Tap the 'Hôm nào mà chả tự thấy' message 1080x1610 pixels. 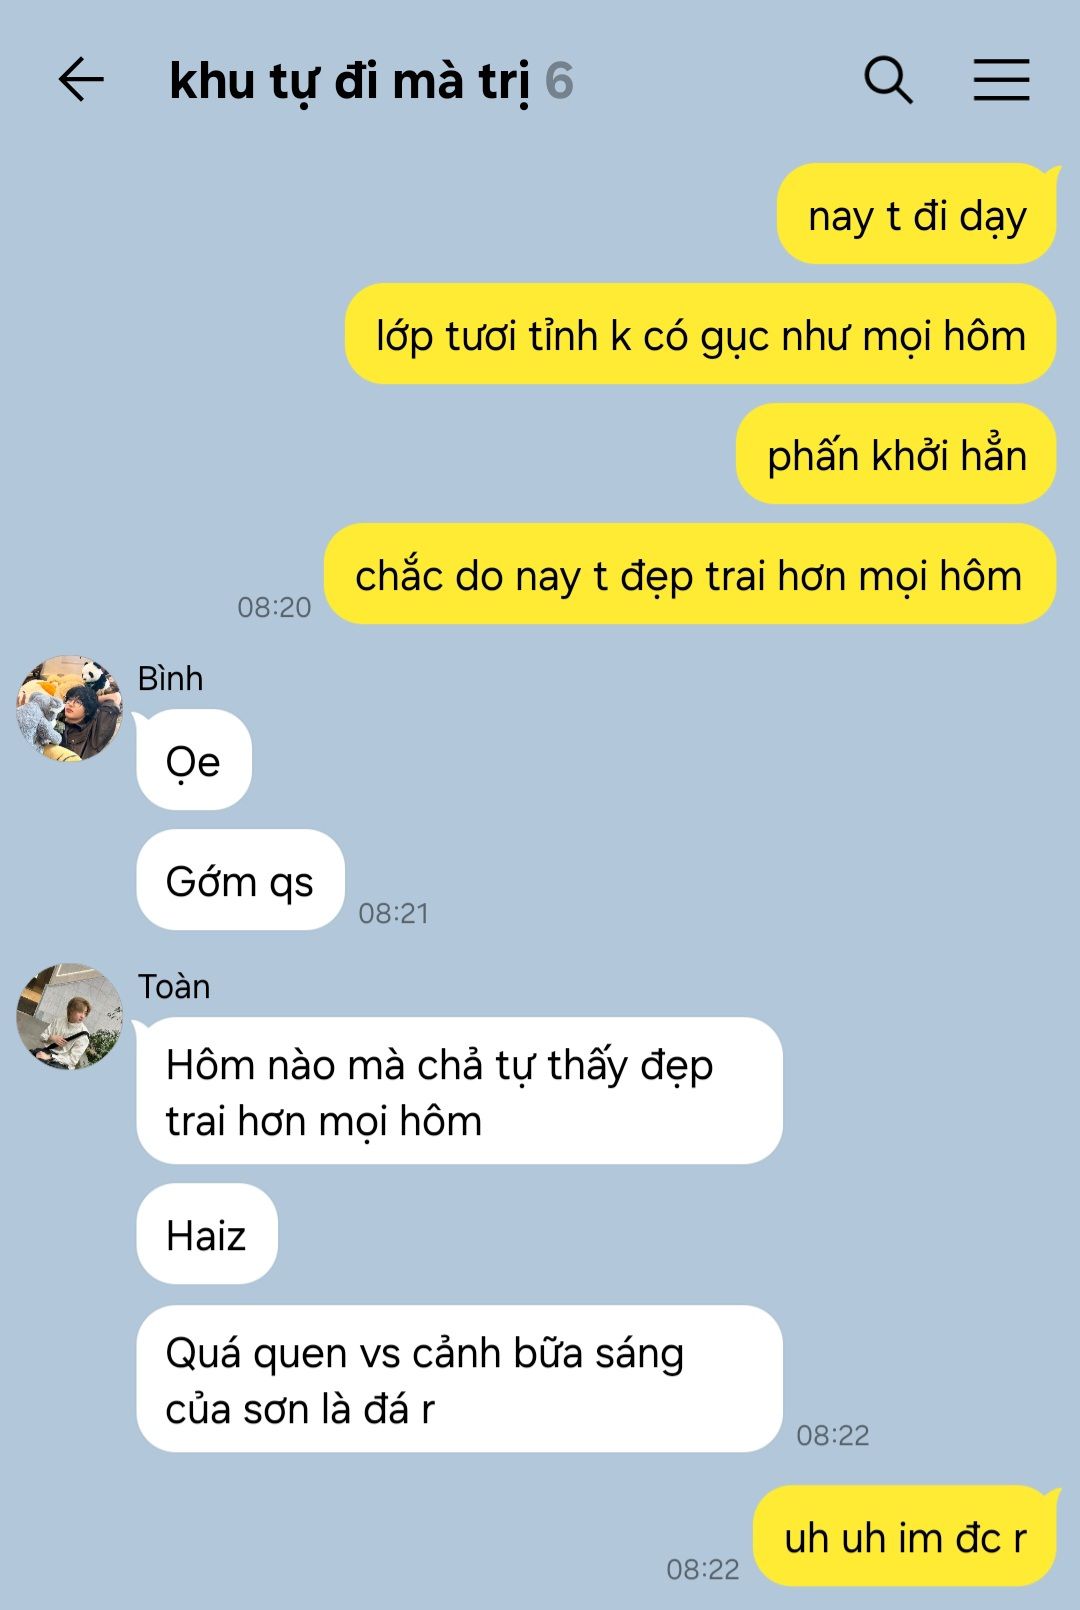coord(459,1091)
